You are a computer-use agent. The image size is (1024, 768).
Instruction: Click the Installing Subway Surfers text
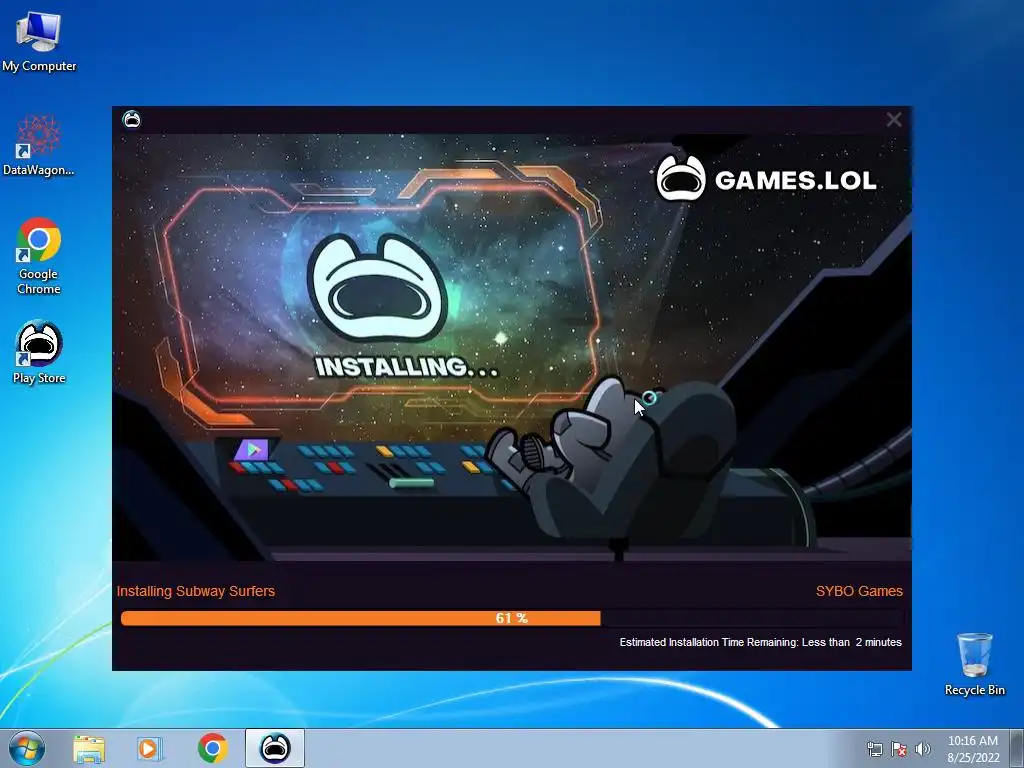[x=196, y=591]
